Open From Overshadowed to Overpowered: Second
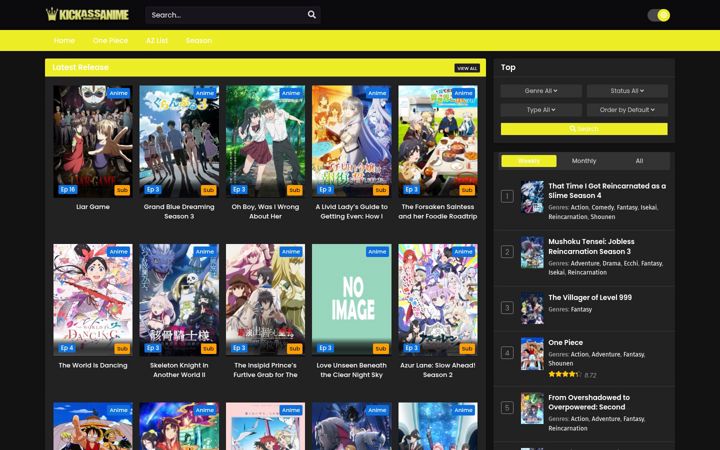 click(x=589, y=402)
